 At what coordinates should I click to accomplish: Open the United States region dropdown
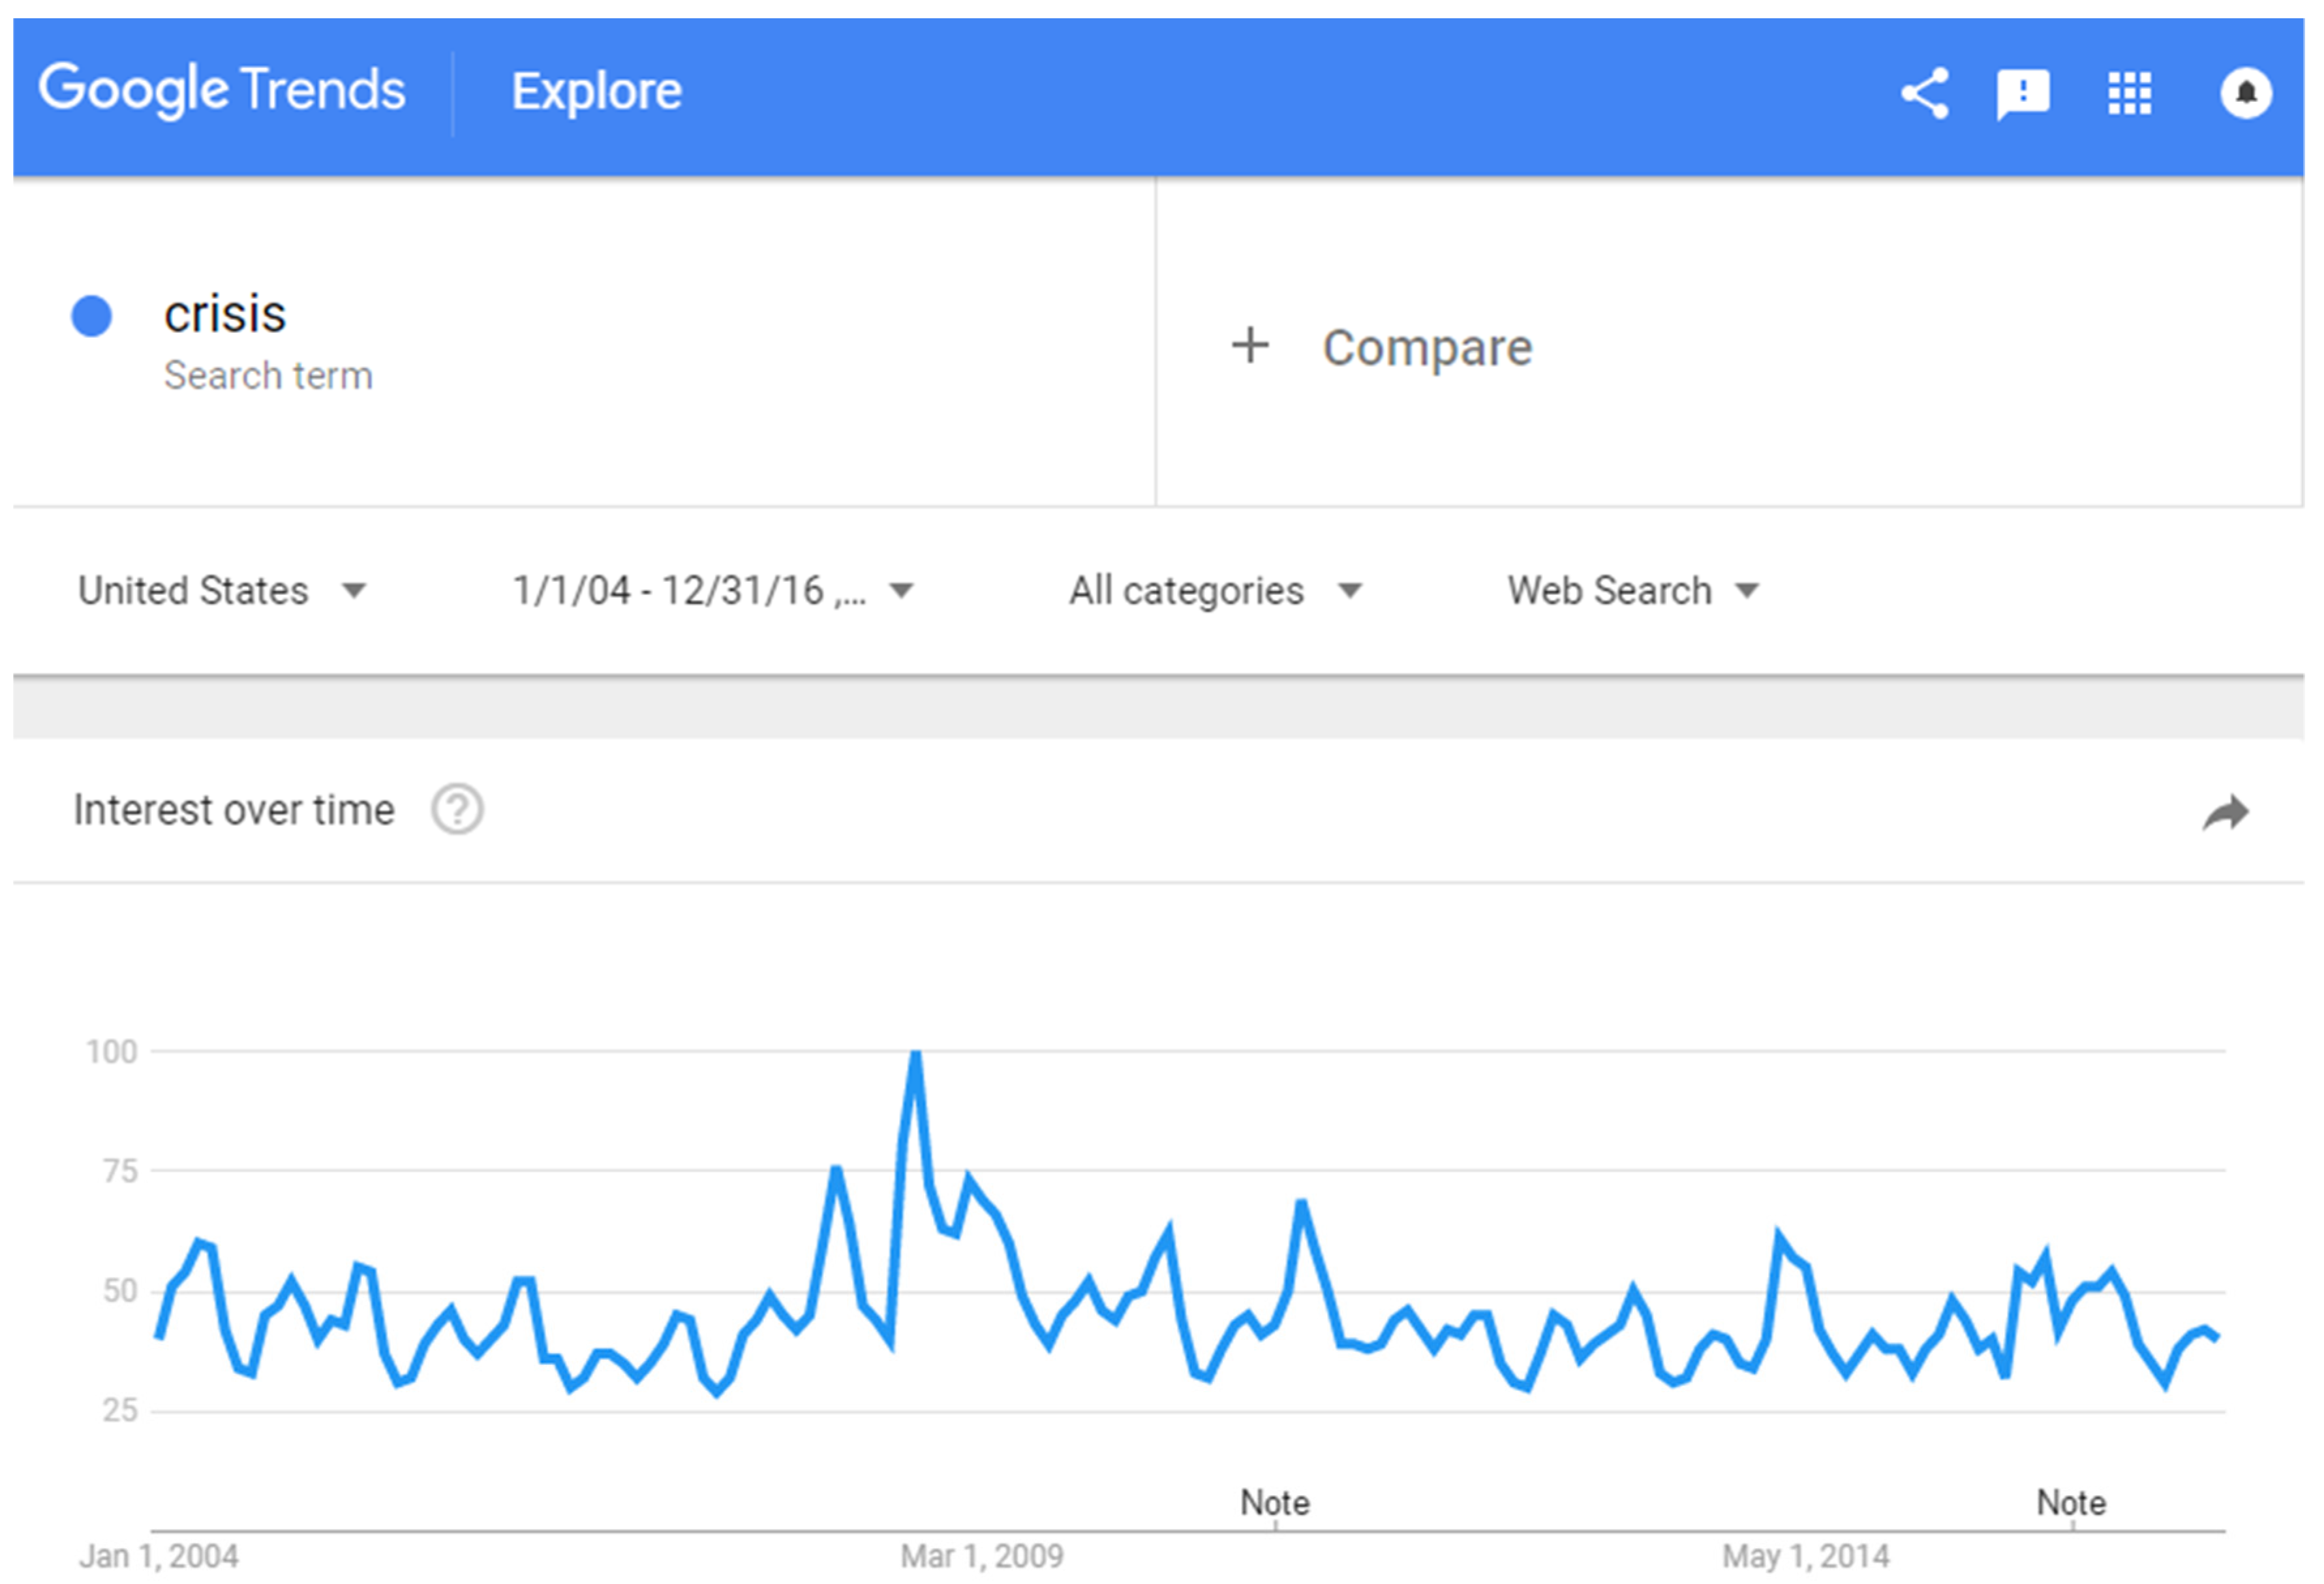(x=222, y=590)
